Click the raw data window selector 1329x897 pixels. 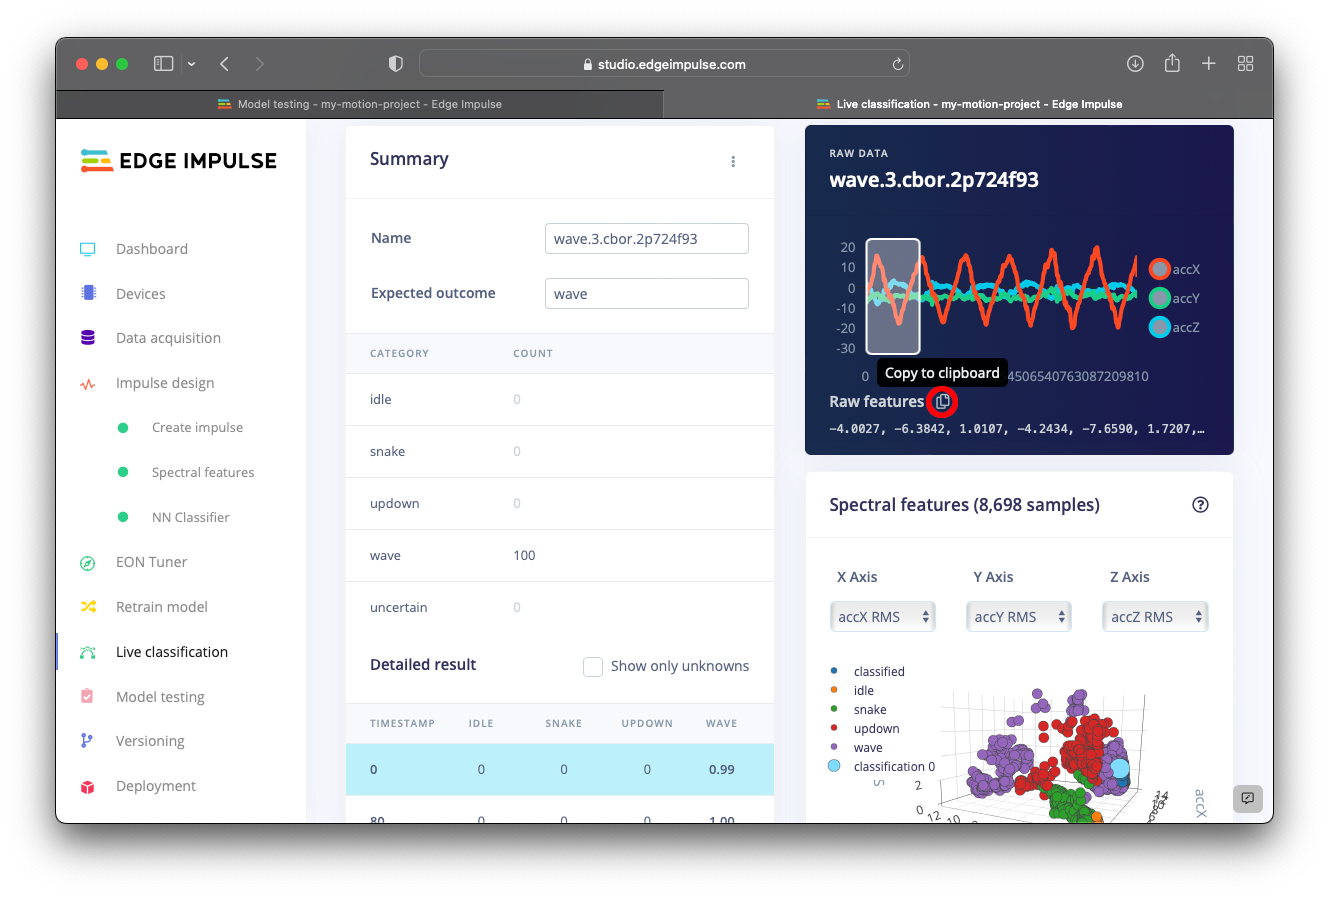click(892, 296)
